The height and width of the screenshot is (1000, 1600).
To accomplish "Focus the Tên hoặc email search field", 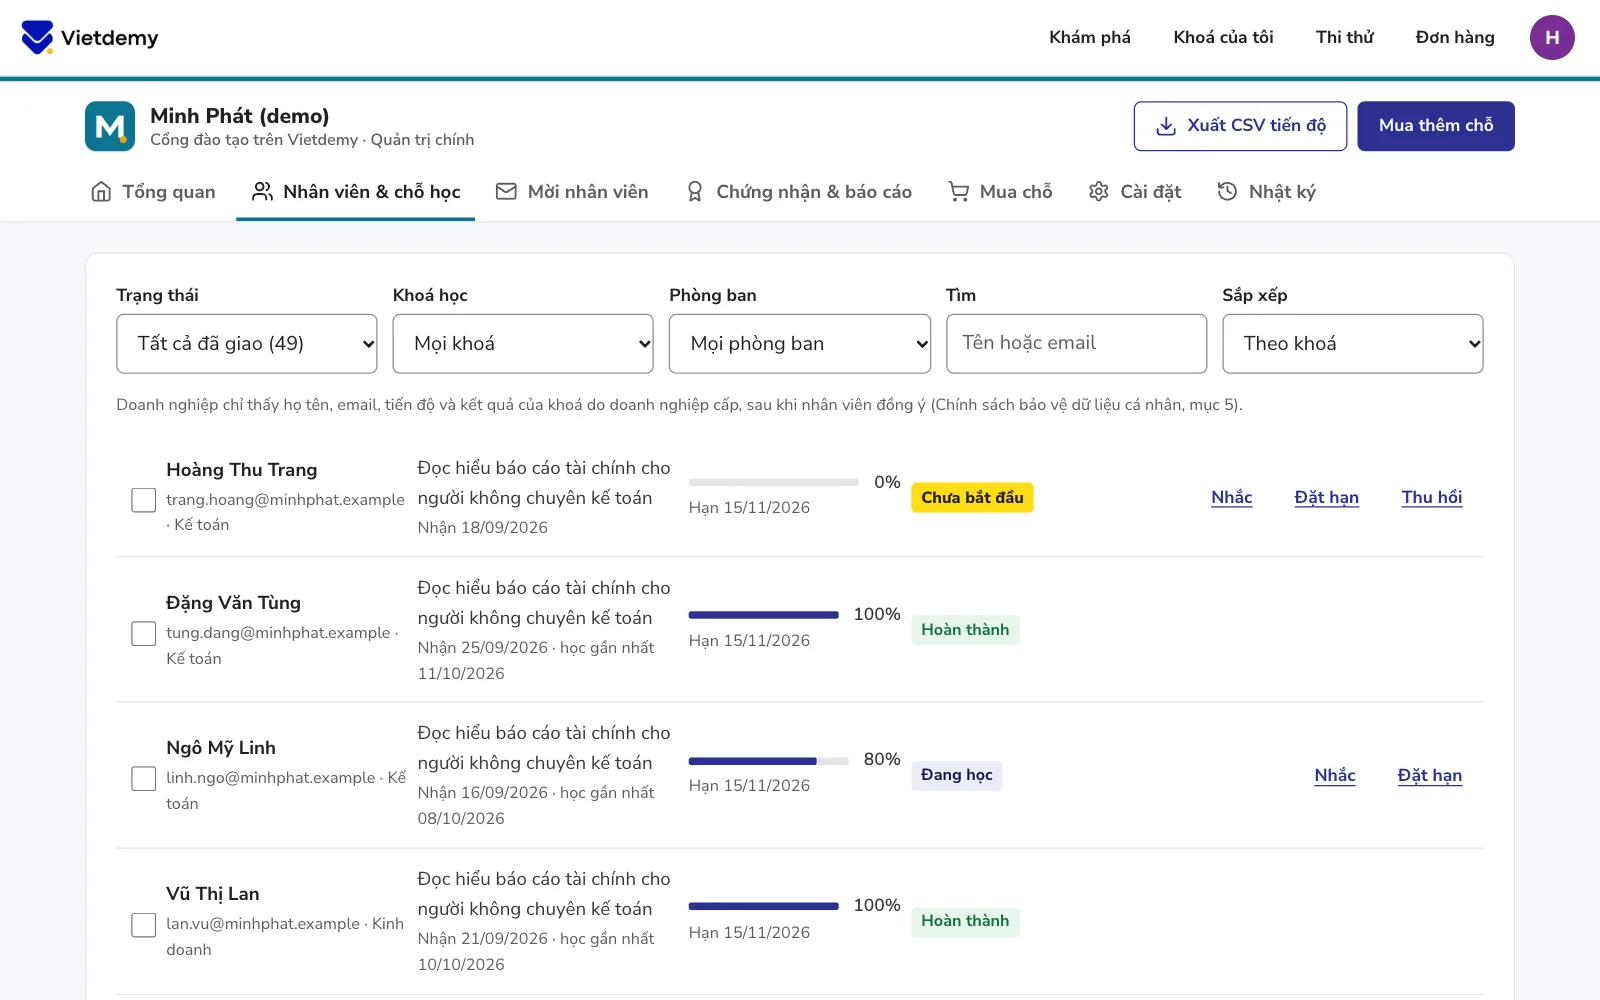I will [1077, 344].
